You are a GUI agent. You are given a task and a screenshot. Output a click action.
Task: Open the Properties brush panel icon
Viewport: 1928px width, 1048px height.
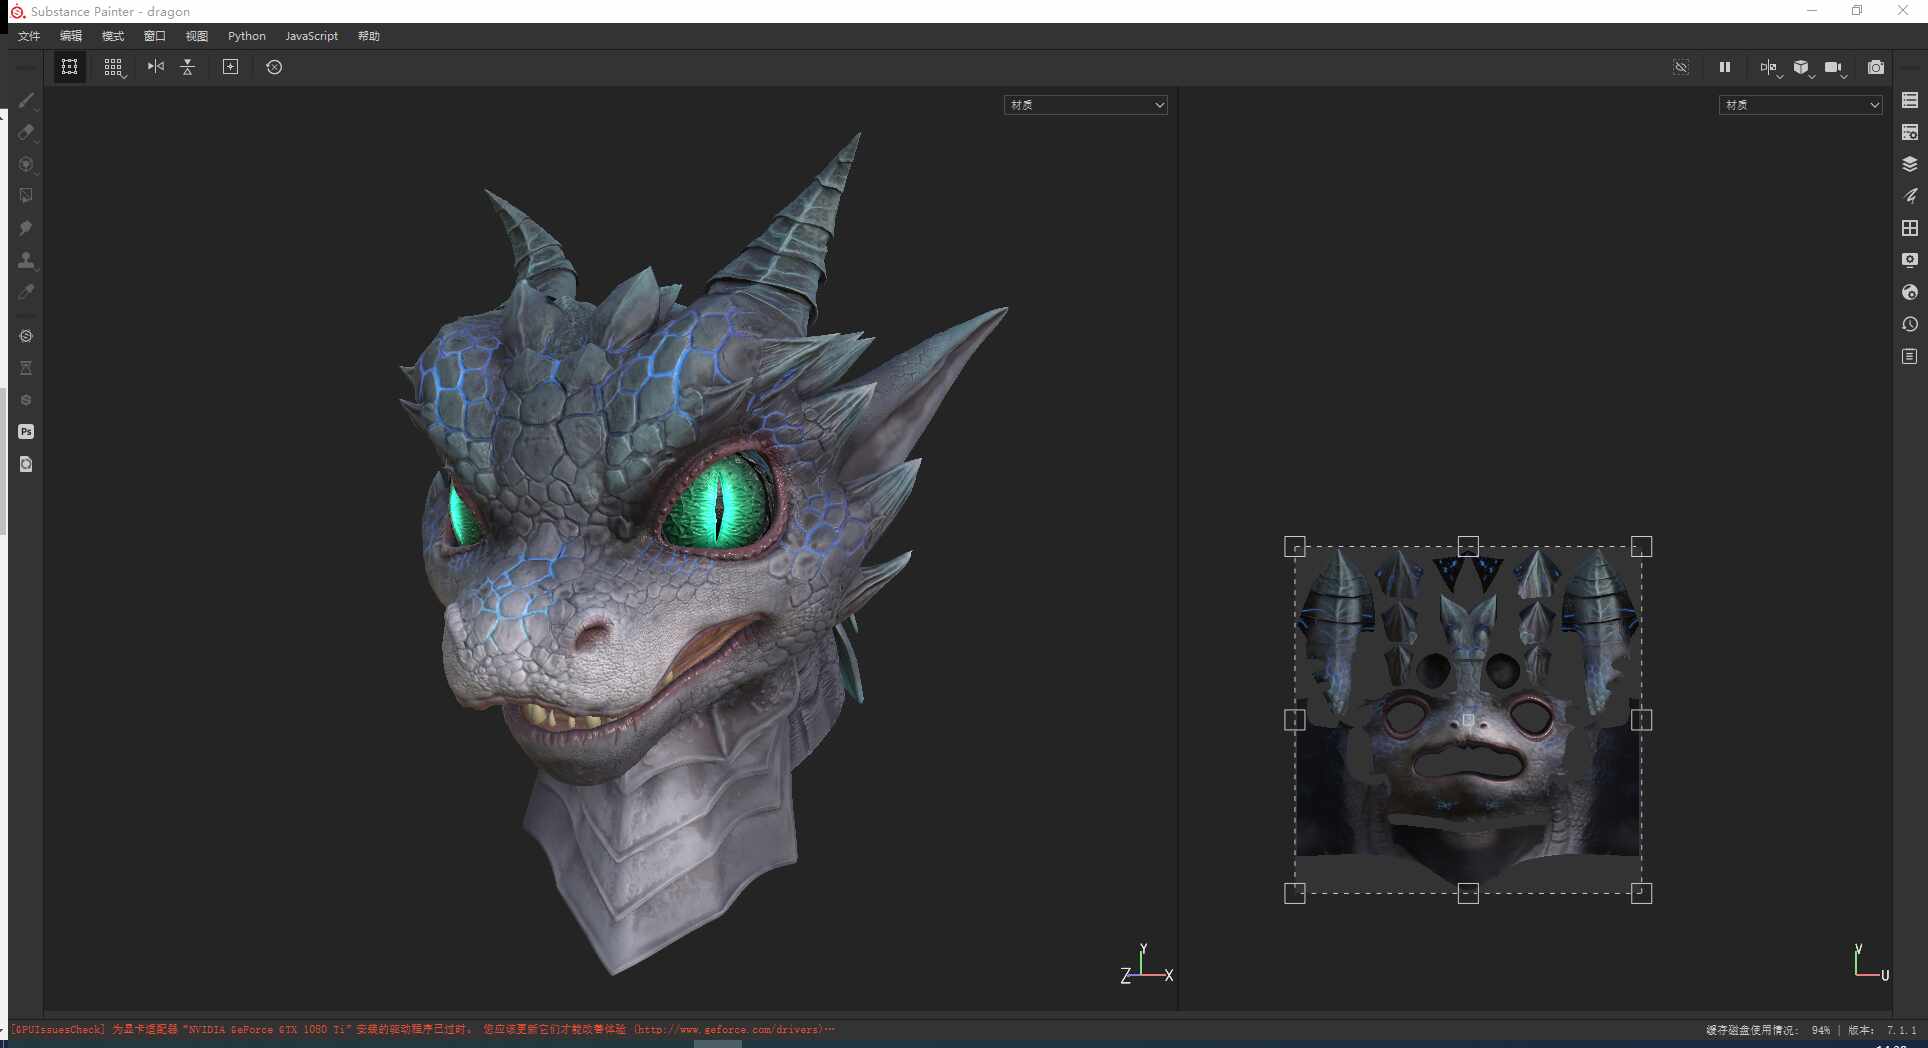click(x=1910, y=197)
